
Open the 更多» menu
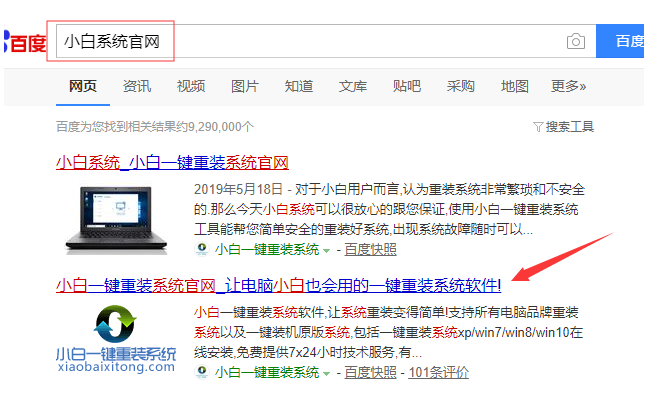569,86
